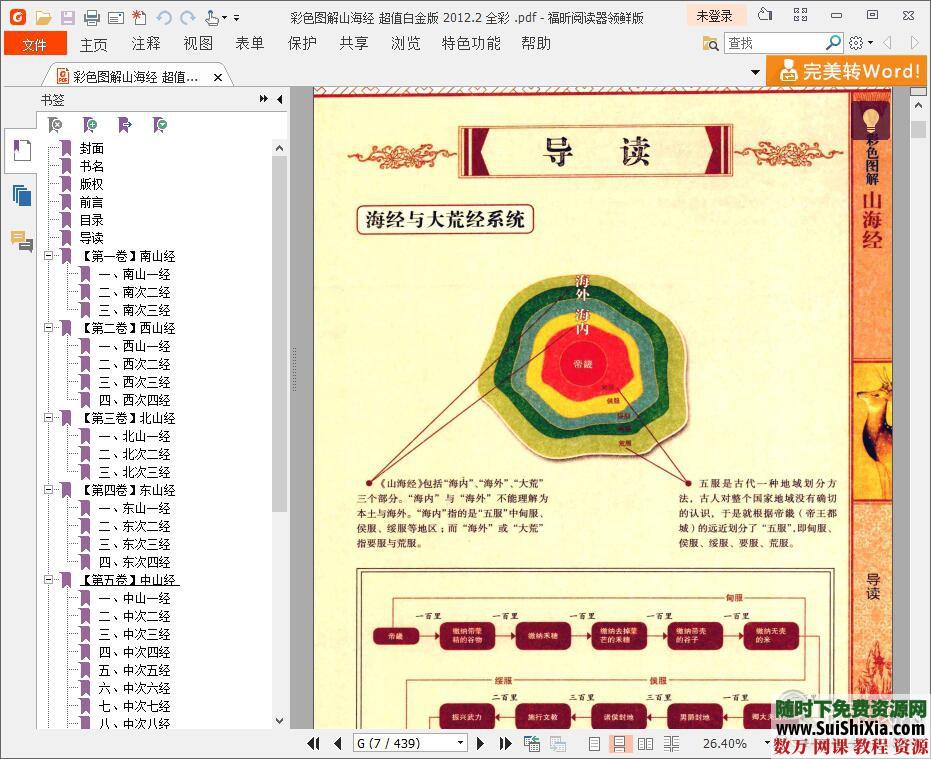Enable single page view in status bar
The height and width of the screenshot is (759, 931).
595,742
